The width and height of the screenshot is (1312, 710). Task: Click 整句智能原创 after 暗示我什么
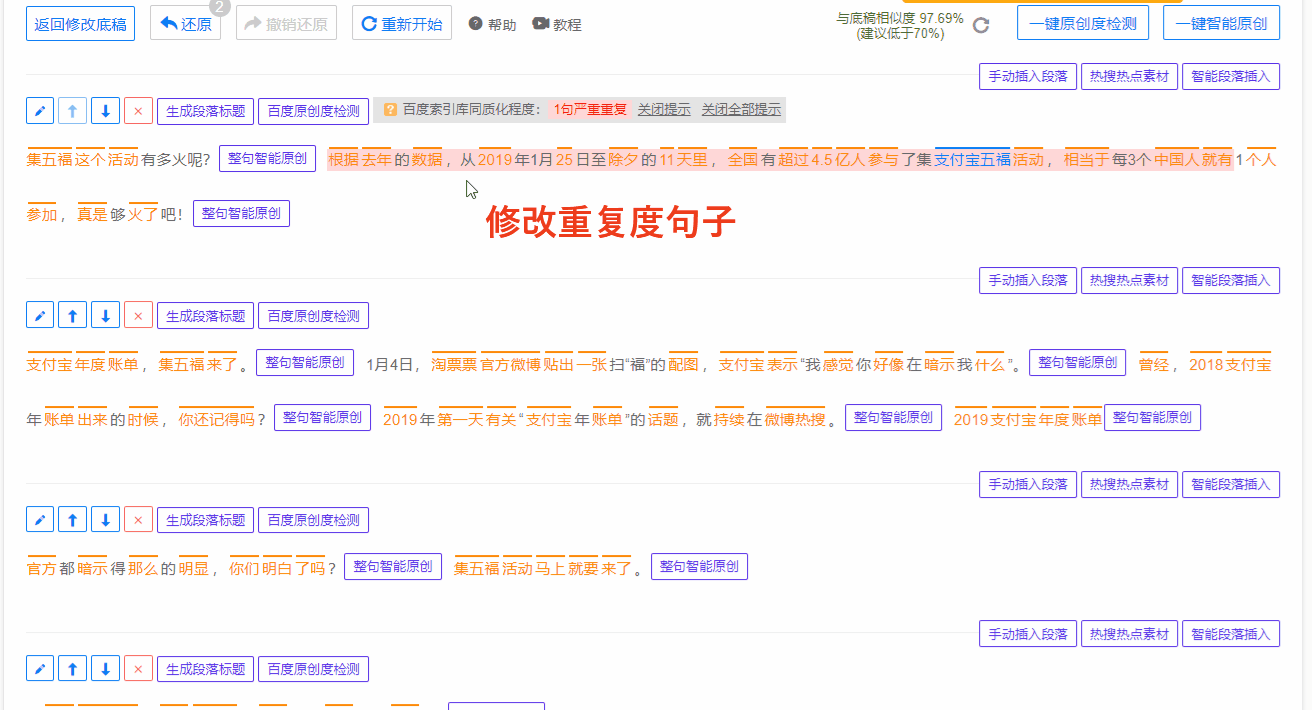[x=1078, y=362]
